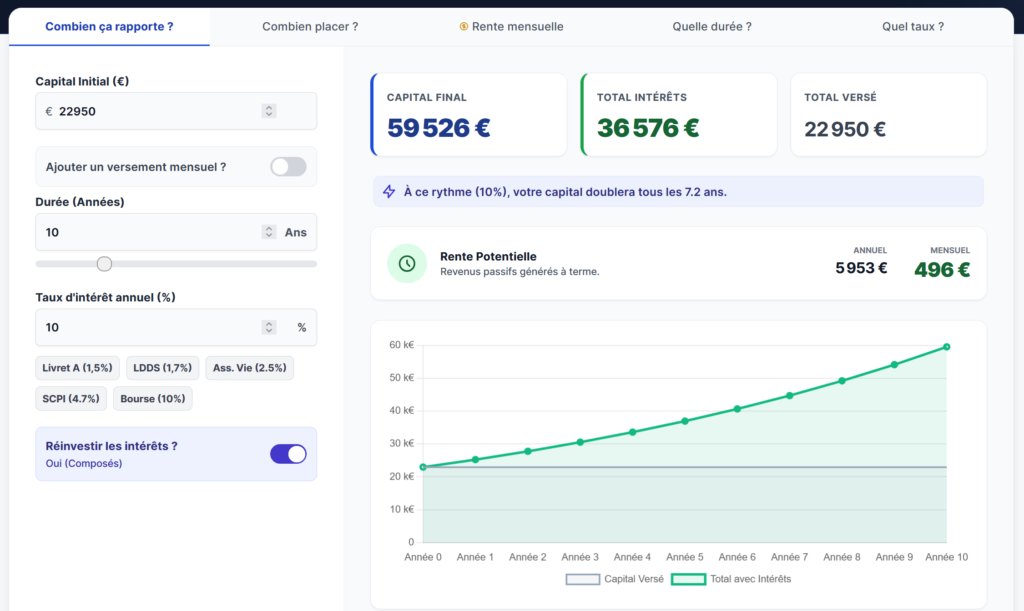Select the Quel taux ? tab

click(x=912, y=27)
